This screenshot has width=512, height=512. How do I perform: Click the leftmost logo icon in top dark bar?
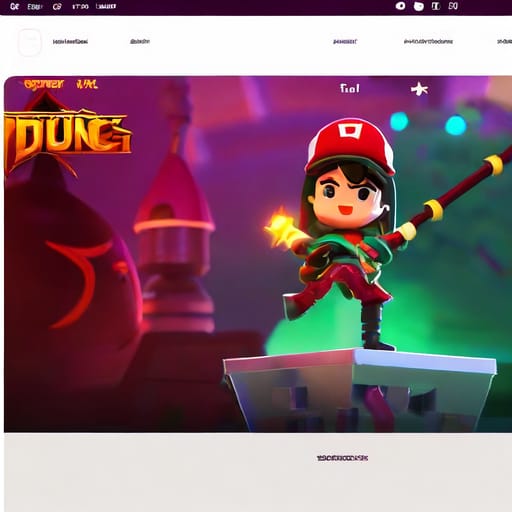click(14, 6)
